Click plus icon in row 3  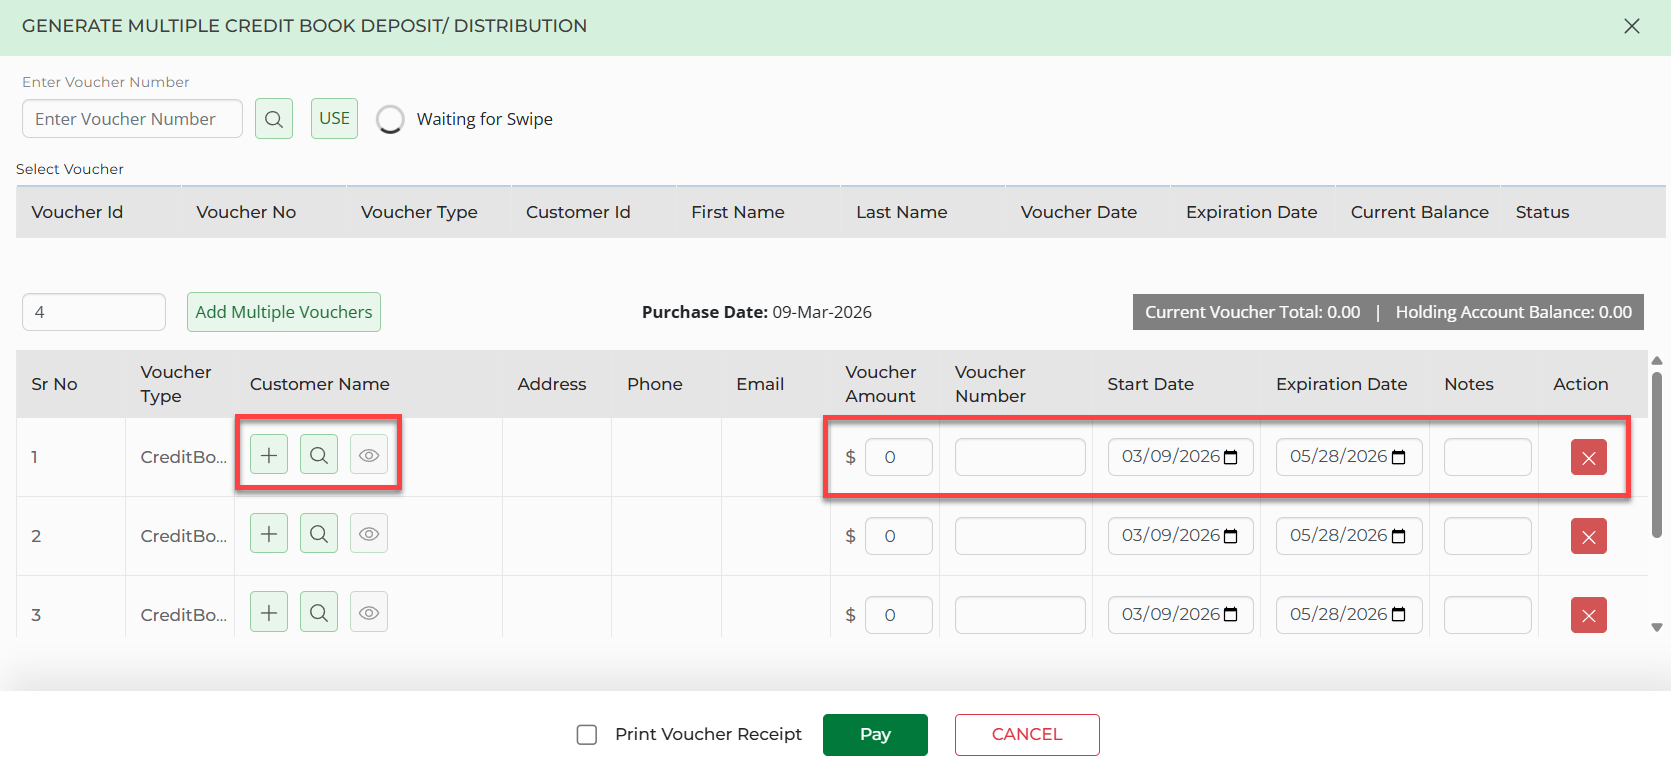click(269, 613)
